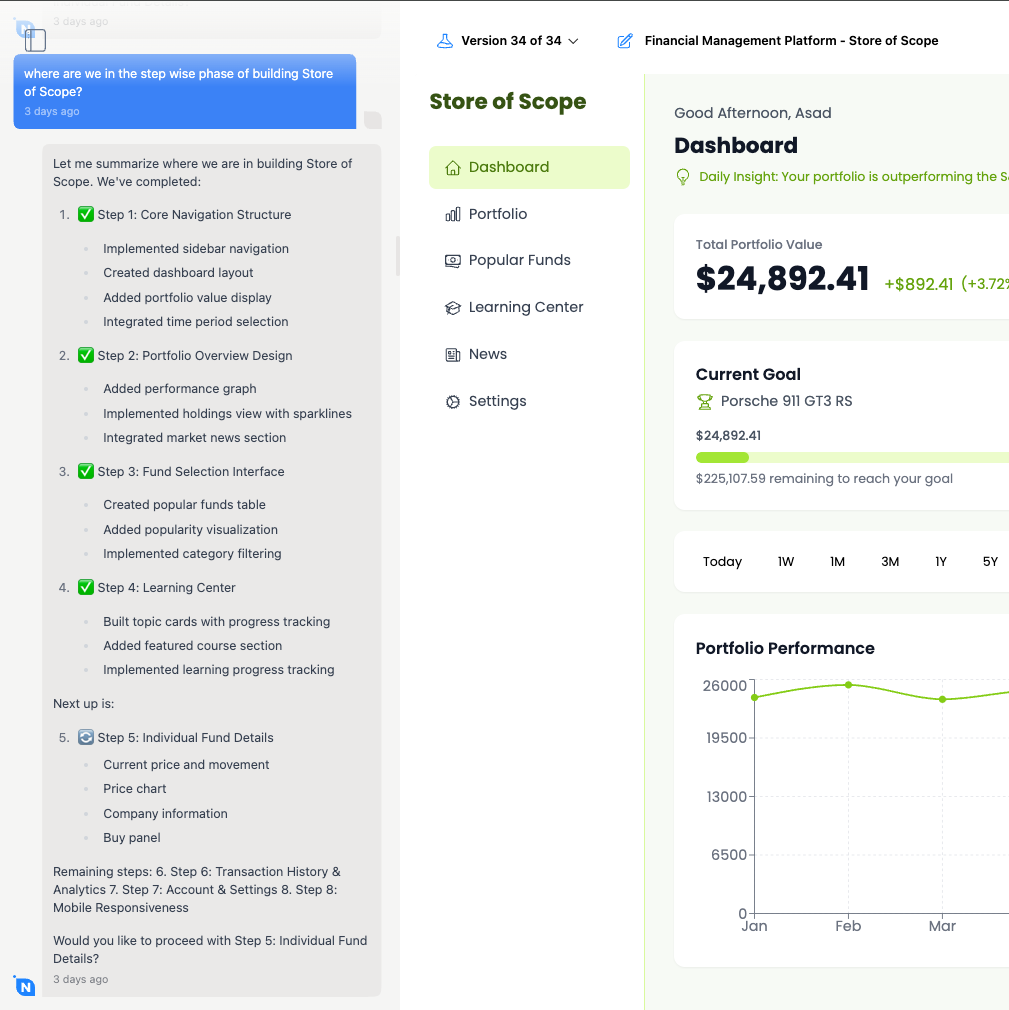Click the chat panel scrollbar handle

[398, 256]
